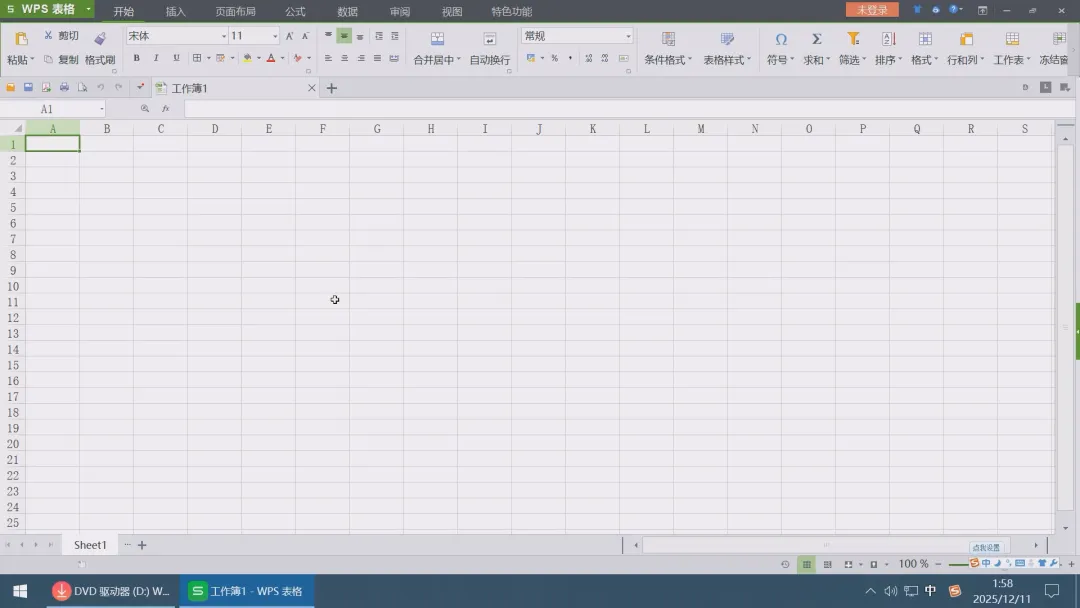Screen dimensions: 1080x608
Task: Expand the Paste (粘贴) dropdown arrow
Action: click(32, 60)
